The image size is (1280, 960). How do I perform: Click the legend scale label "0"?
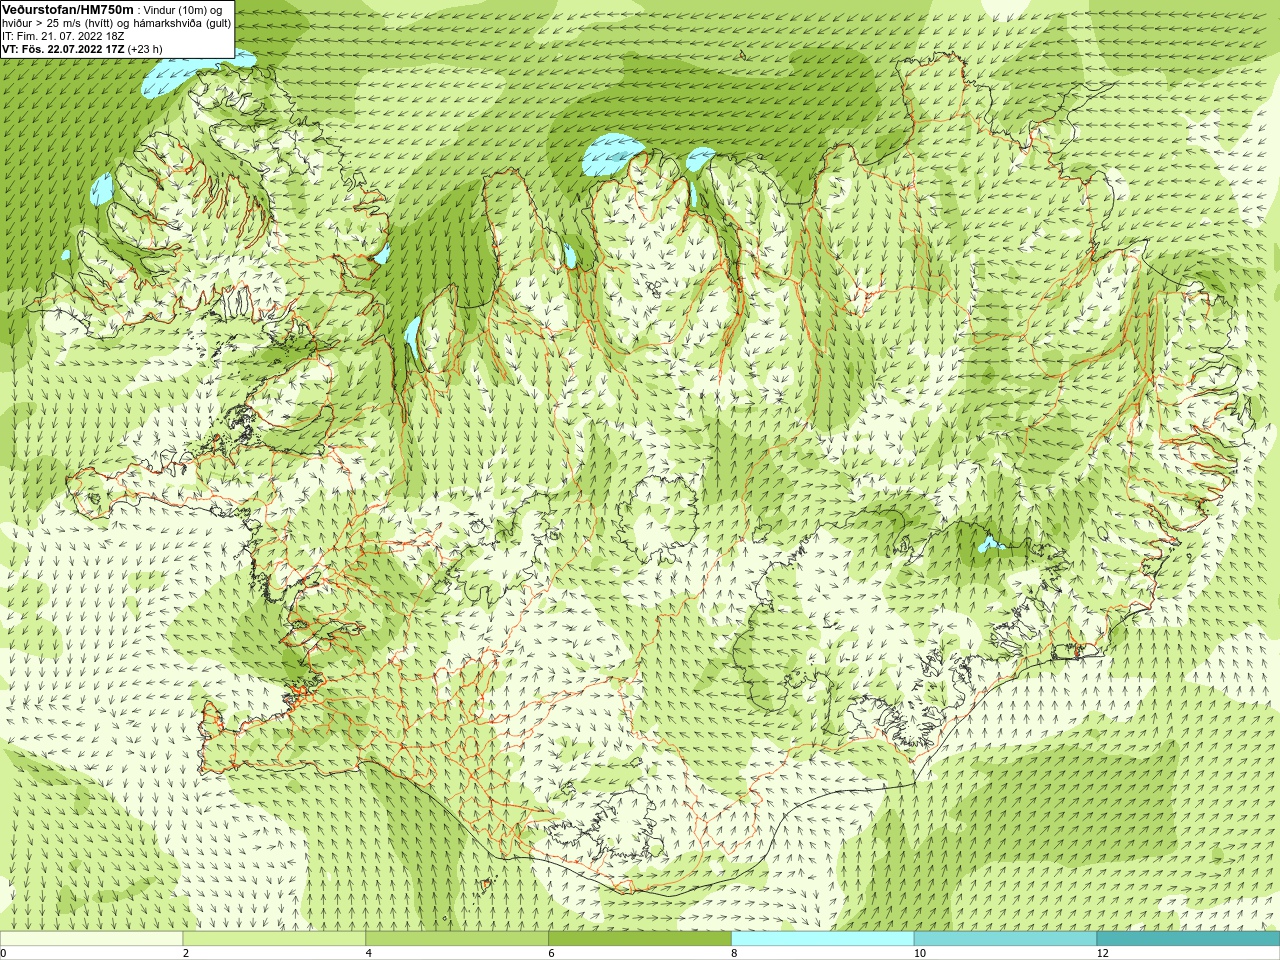click(4, 953)
